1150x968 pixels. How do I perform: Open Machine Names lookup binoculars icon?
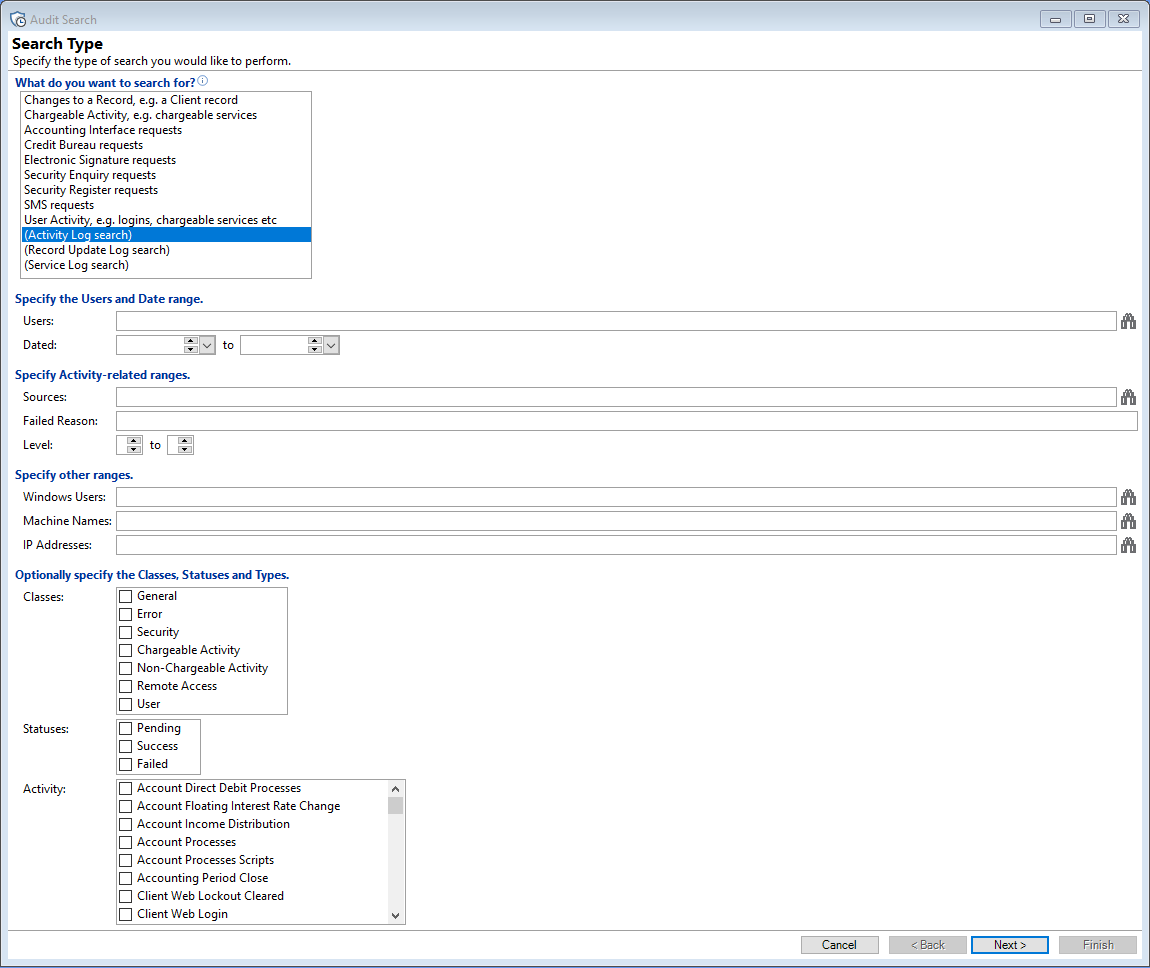coord(1128,521)
